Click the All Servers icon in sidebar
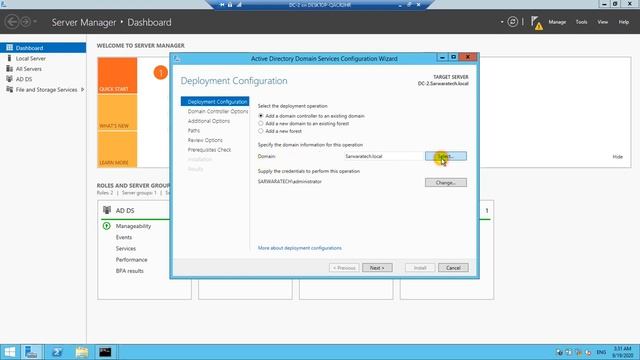 (x=9, y=69)
